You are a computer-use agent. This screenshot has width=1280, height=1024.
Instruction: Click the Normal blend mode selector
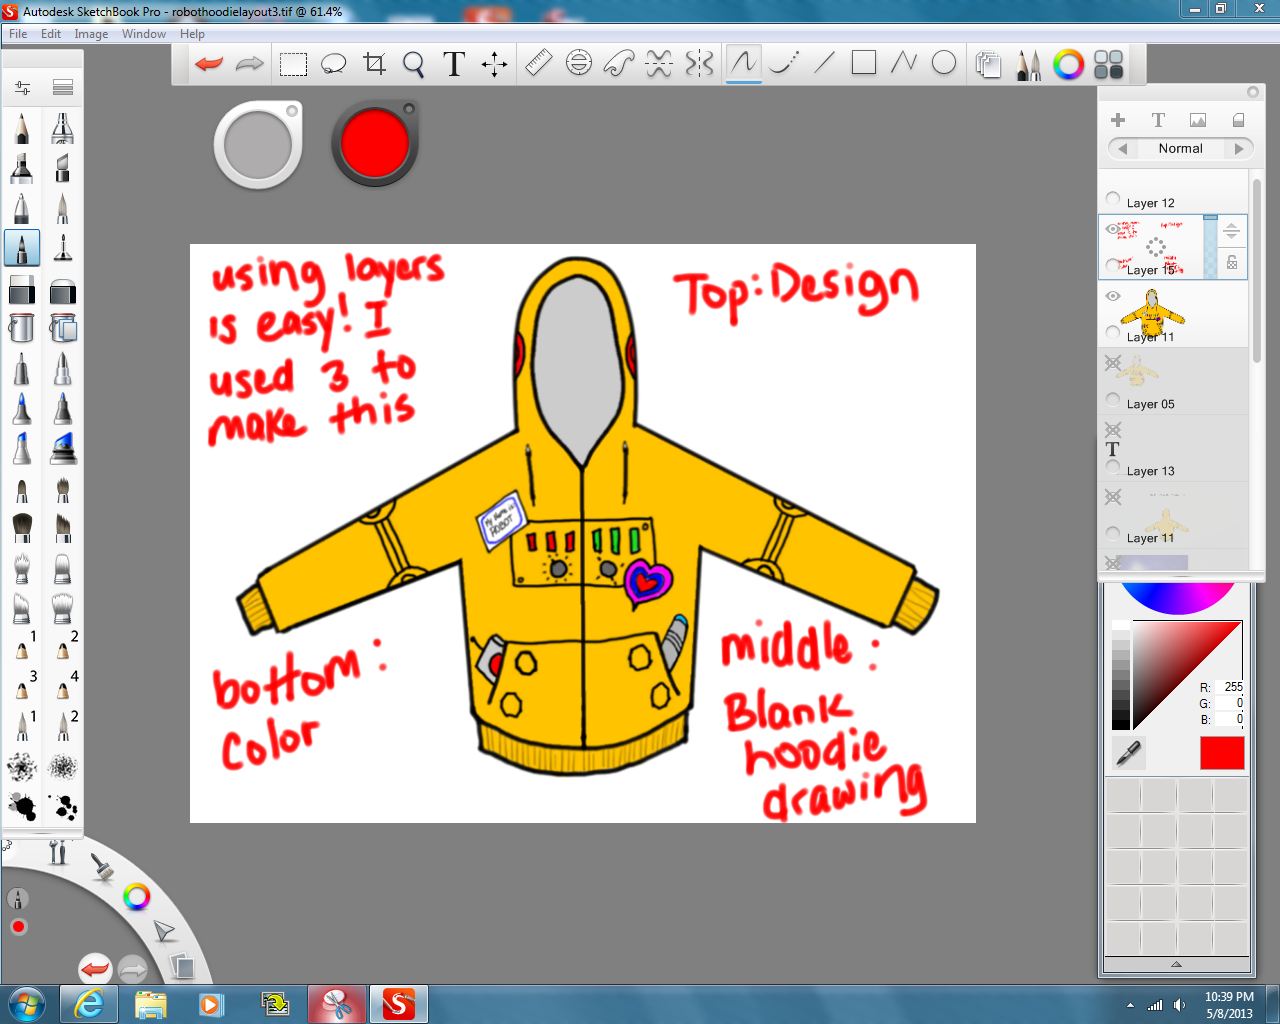(x=1180, y=148)
